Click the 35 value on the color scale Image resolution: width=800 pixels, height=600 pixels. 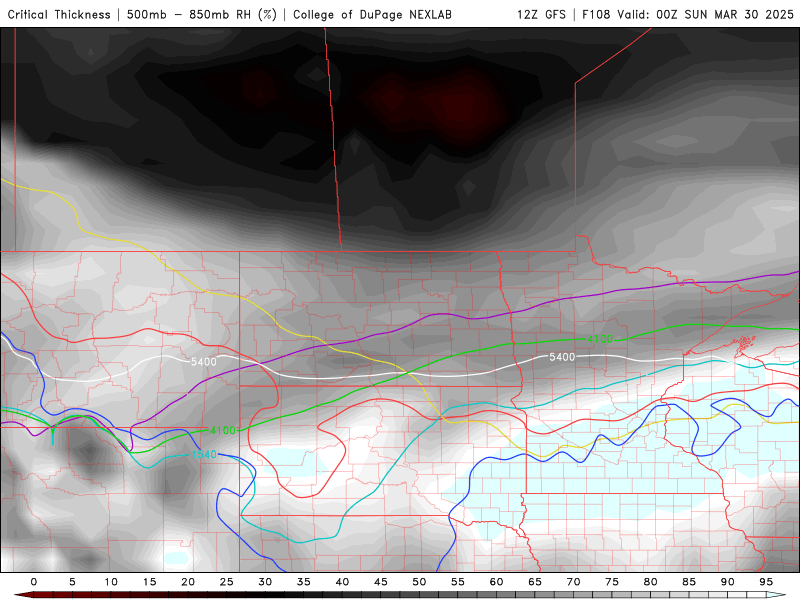(304, 582)
